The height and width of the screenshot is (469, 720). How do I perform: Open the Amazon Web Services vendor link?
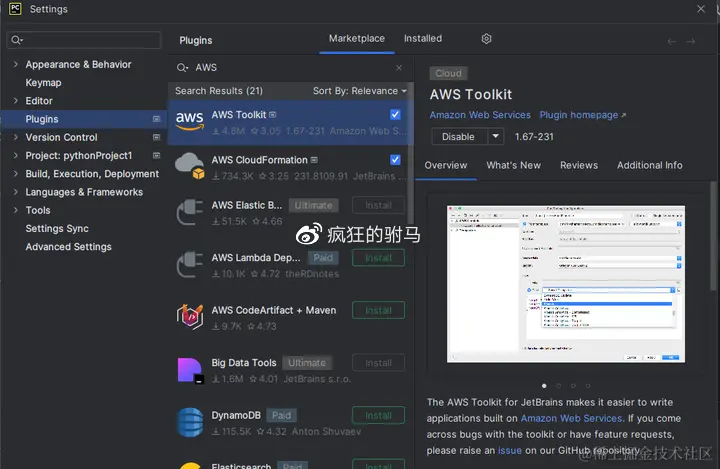(x=480, y=115)
